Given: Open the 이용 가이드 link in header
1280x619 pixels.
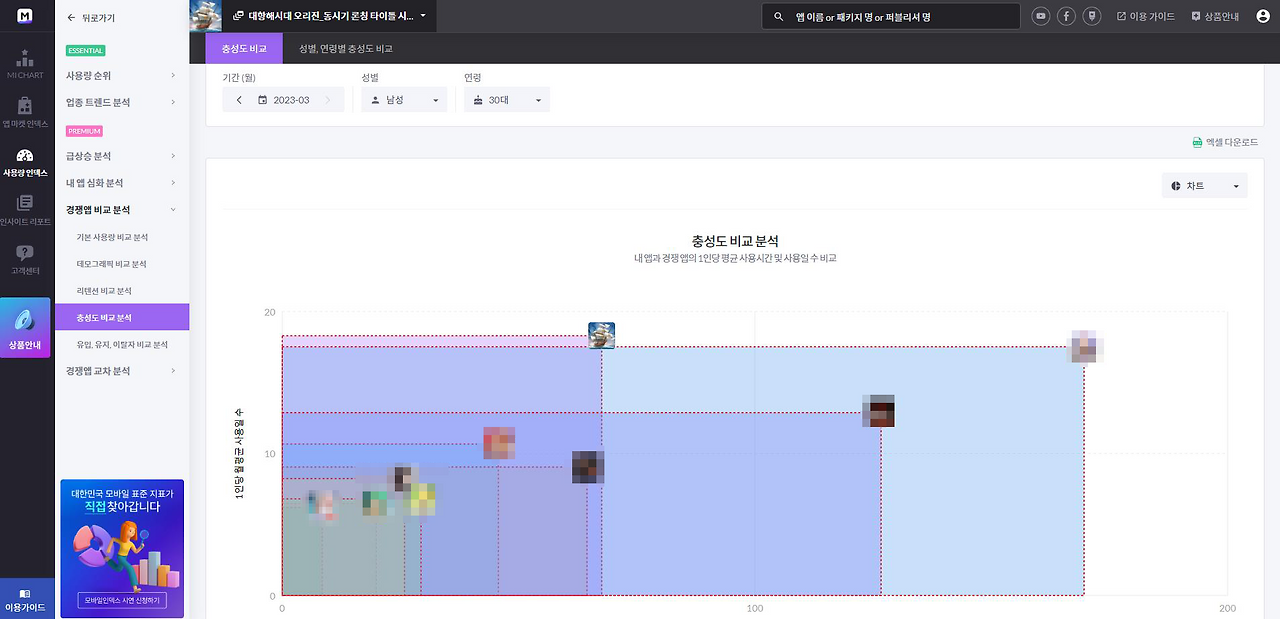Looking at the screenshot, I should [x=1146, y=16].
